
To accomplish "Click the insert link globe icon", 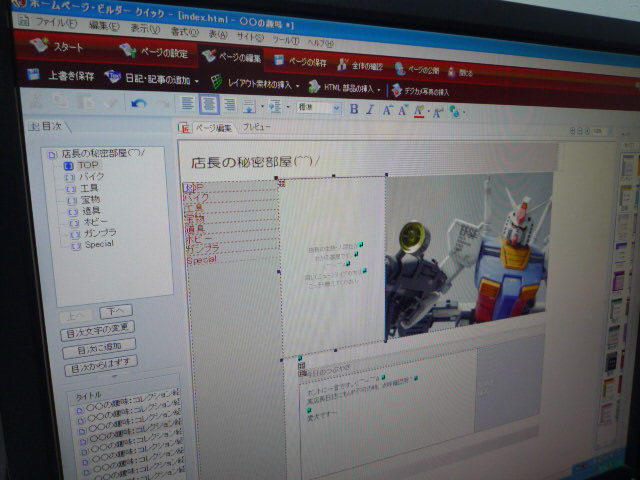I will pos(454,111).
